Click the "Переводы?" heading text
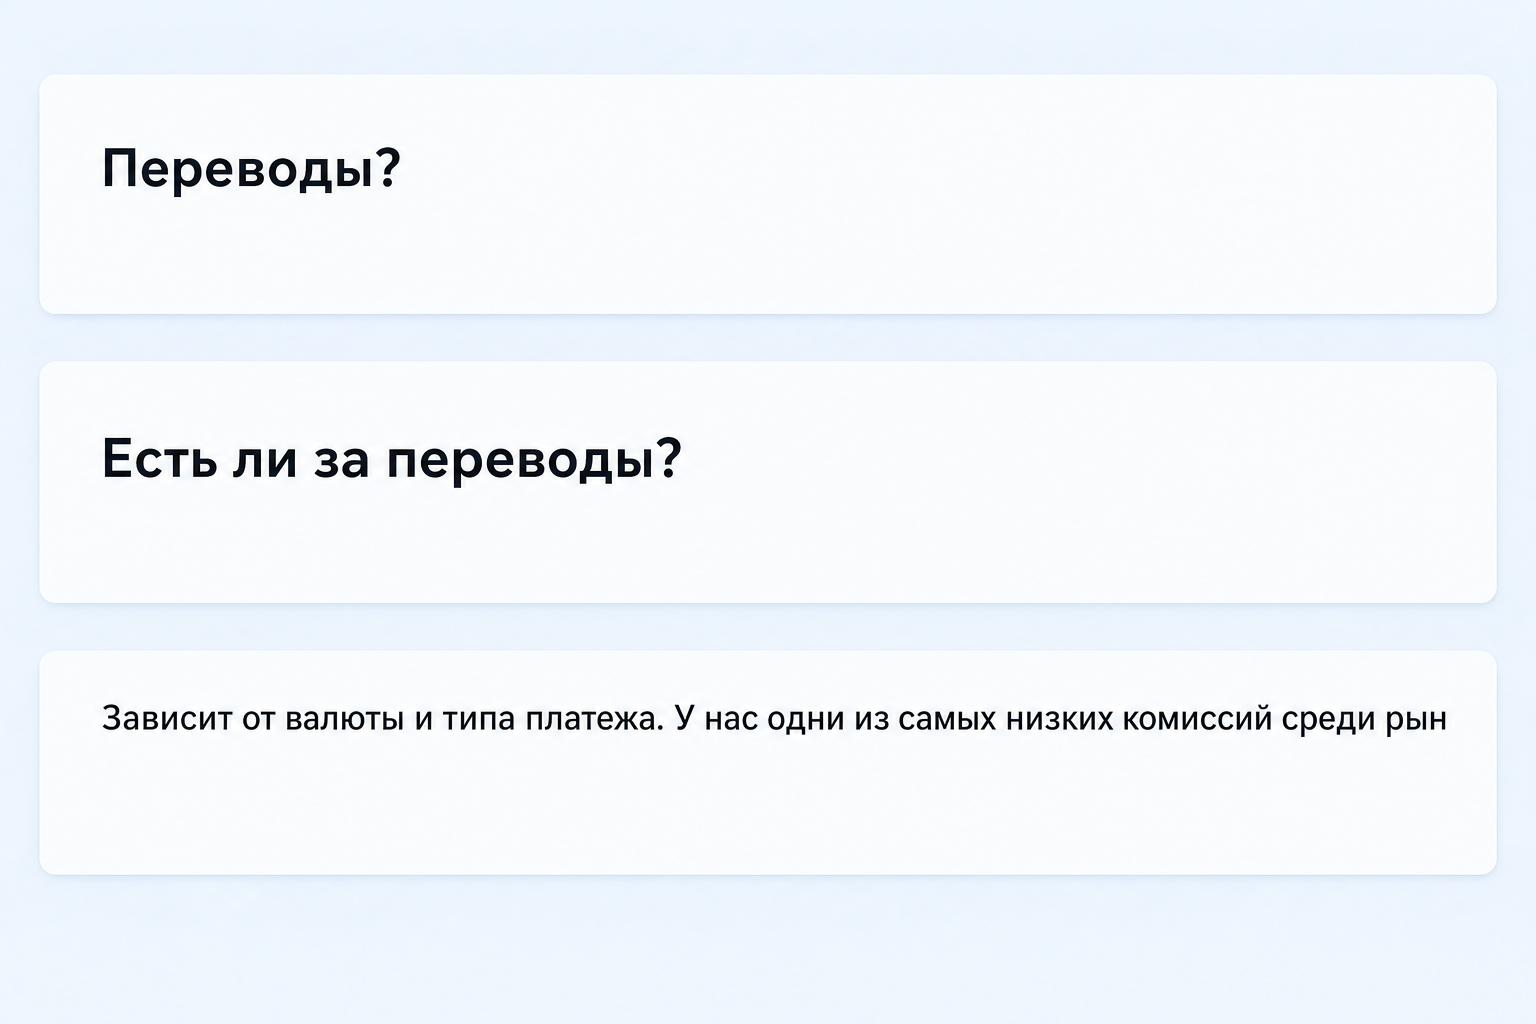 (x=251, y=168)
